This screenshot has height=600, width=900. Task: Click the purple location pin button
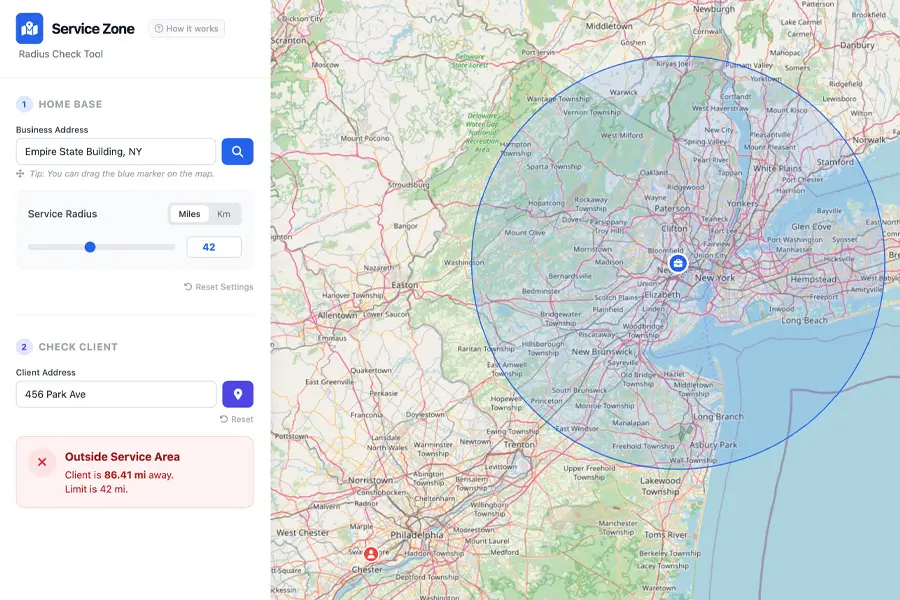237,394
